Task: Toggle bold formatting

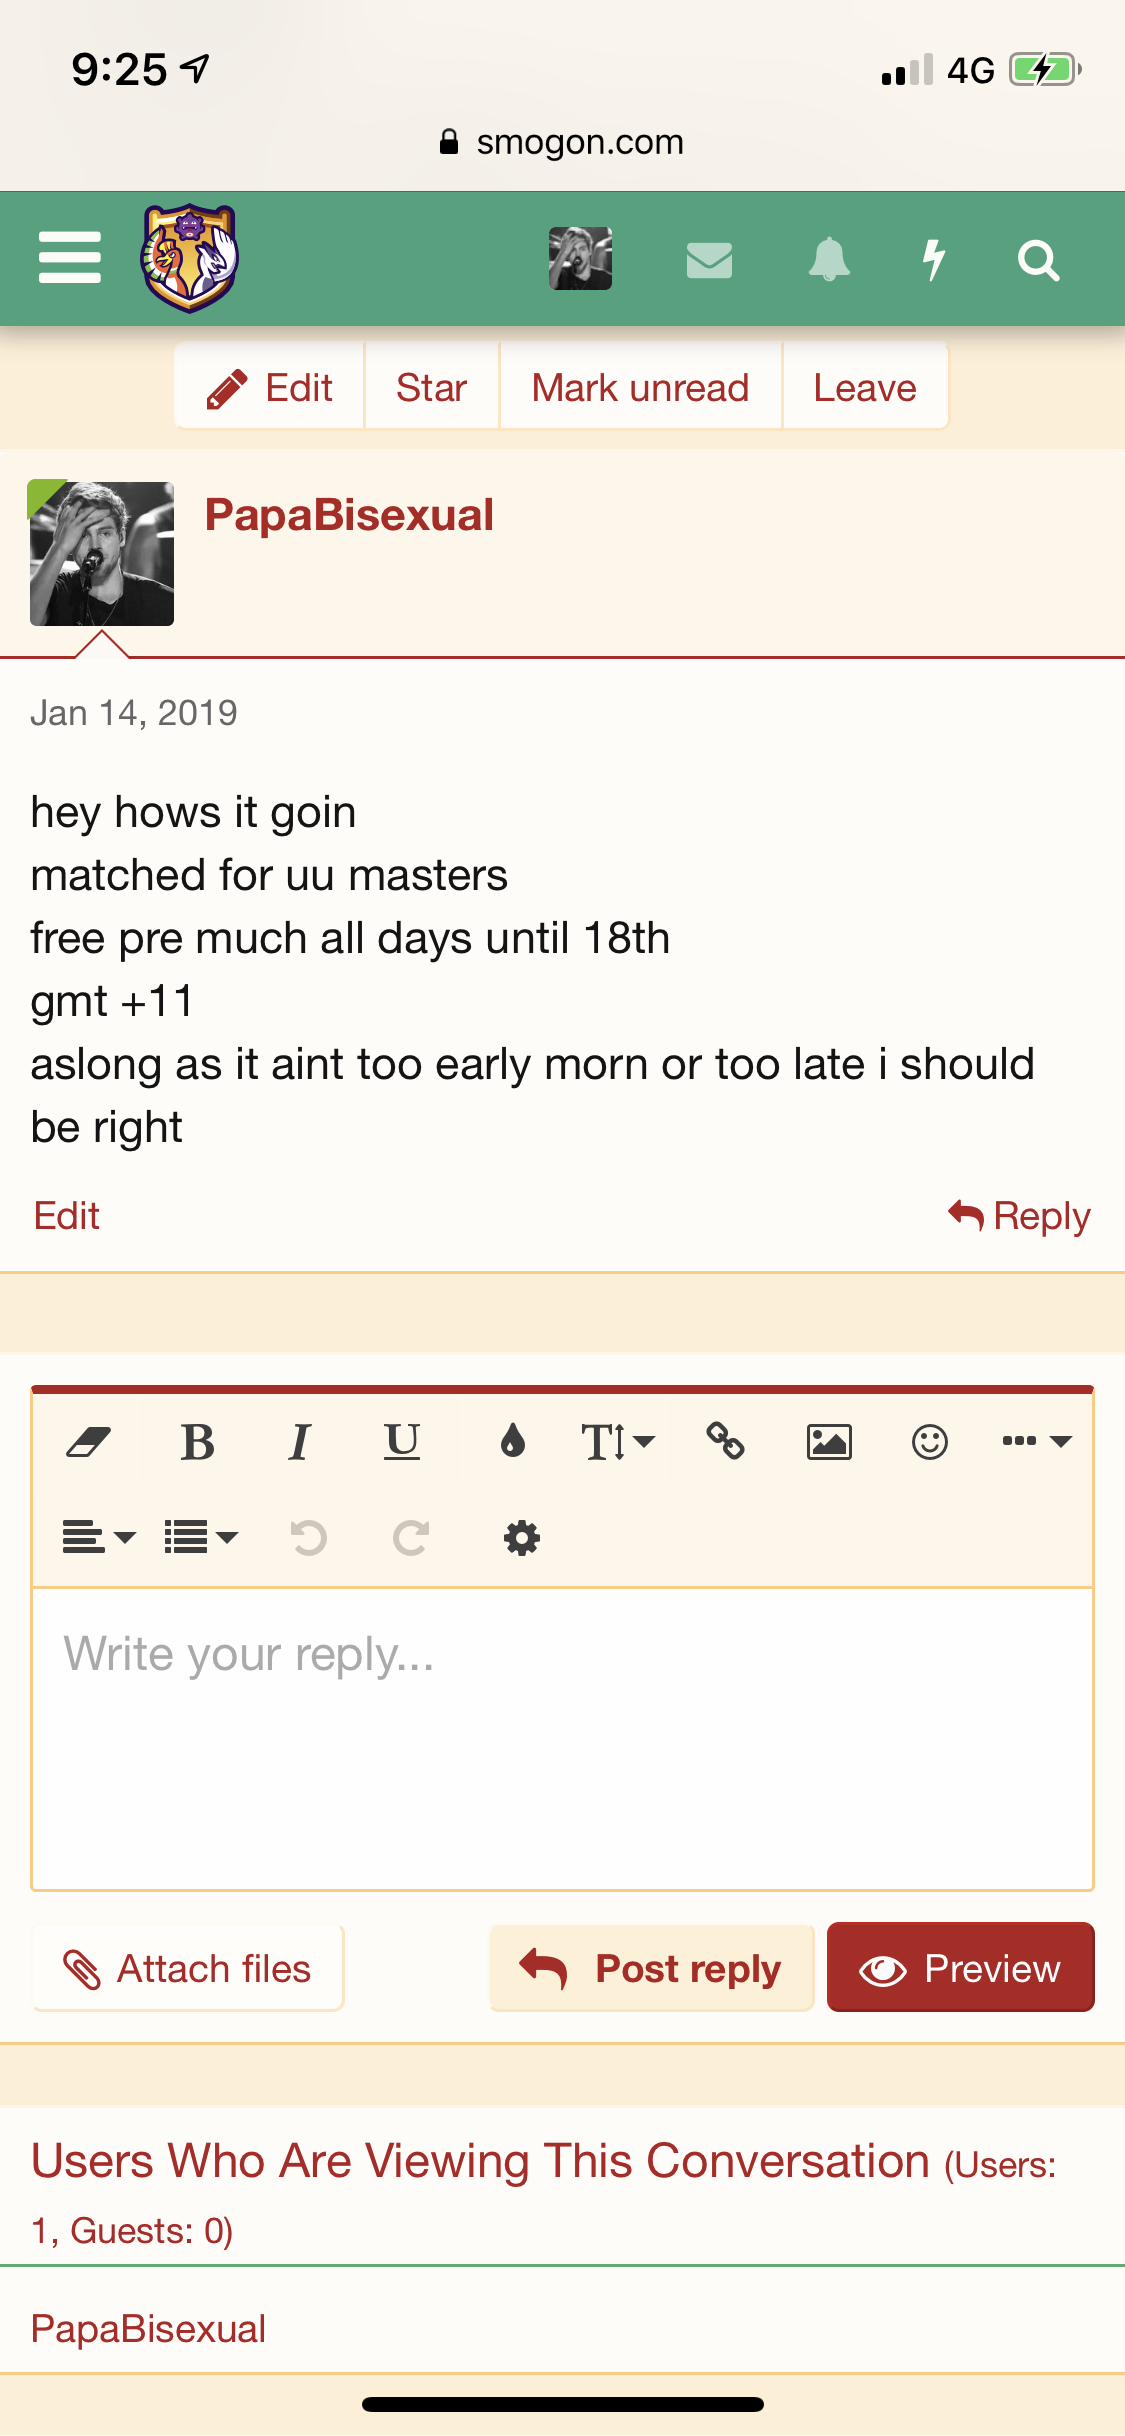Action: click(x=198, y=1442)
